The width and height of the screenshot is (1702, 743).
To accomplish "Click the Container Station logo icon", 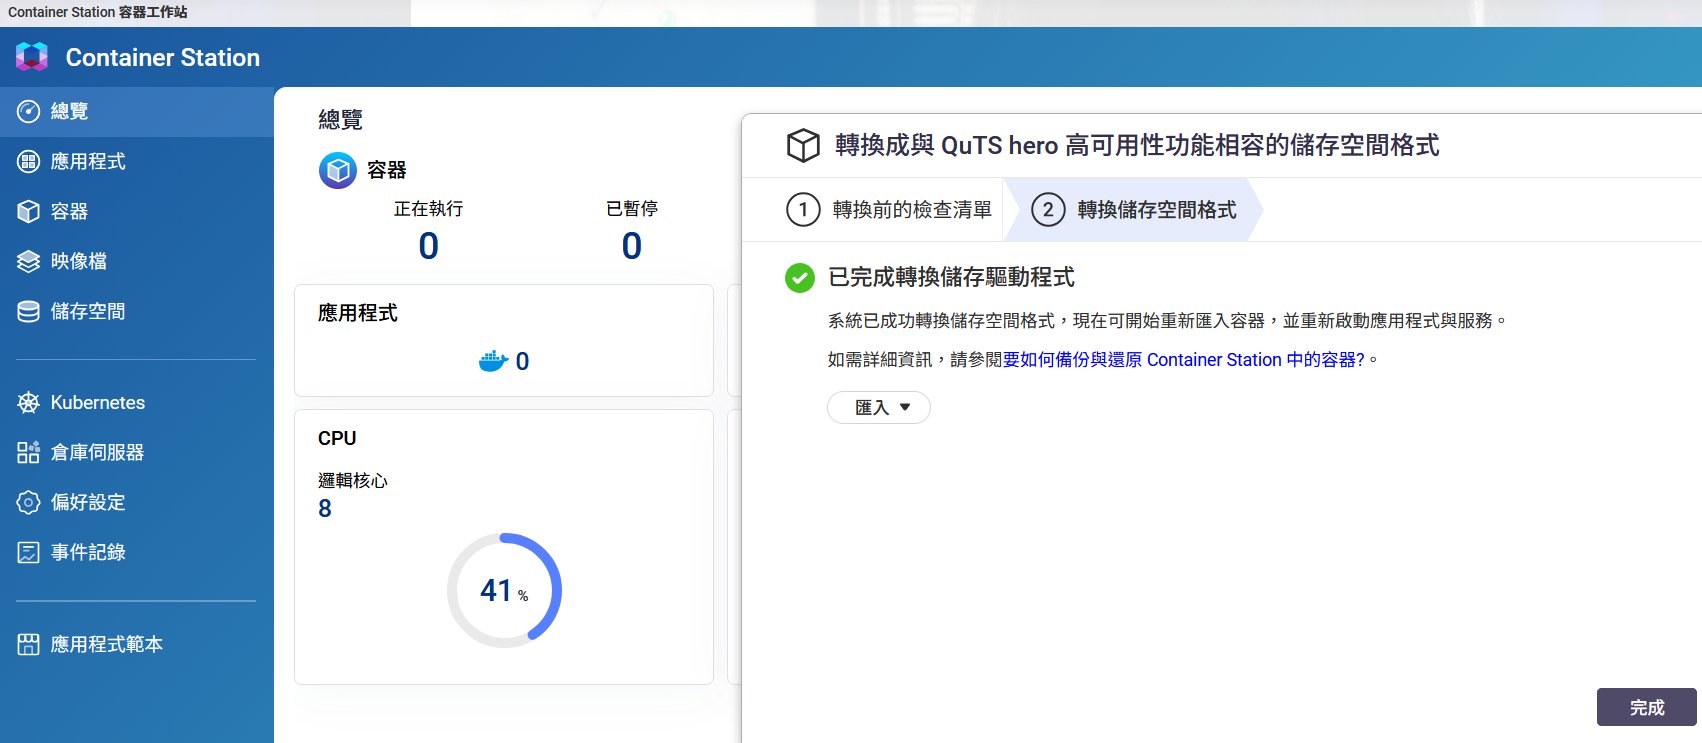I will click(32, 57).
